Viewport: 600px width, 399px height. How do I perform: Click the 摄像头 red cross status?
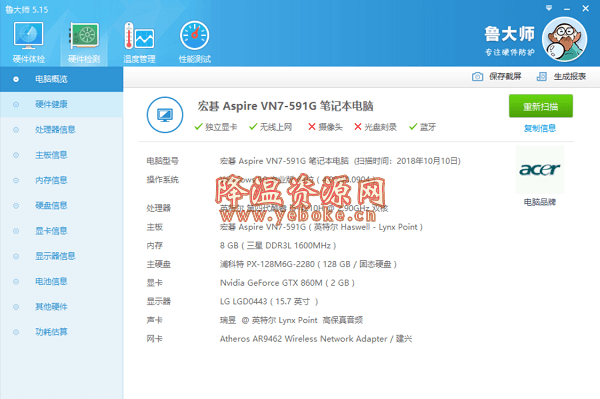click(x=325, y=127)
